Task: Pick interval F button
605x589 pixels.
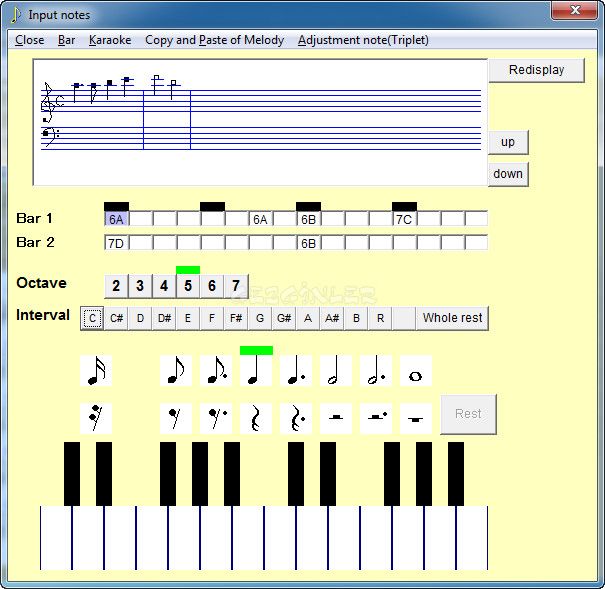Action: point(212,318)
